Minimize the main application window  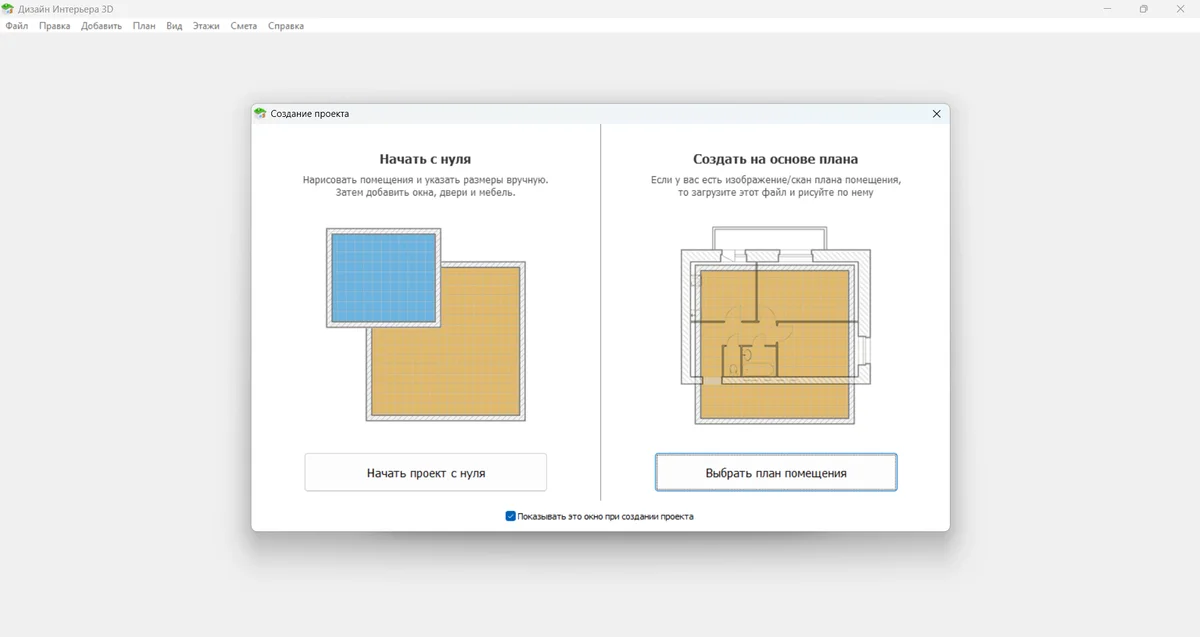1107,9
